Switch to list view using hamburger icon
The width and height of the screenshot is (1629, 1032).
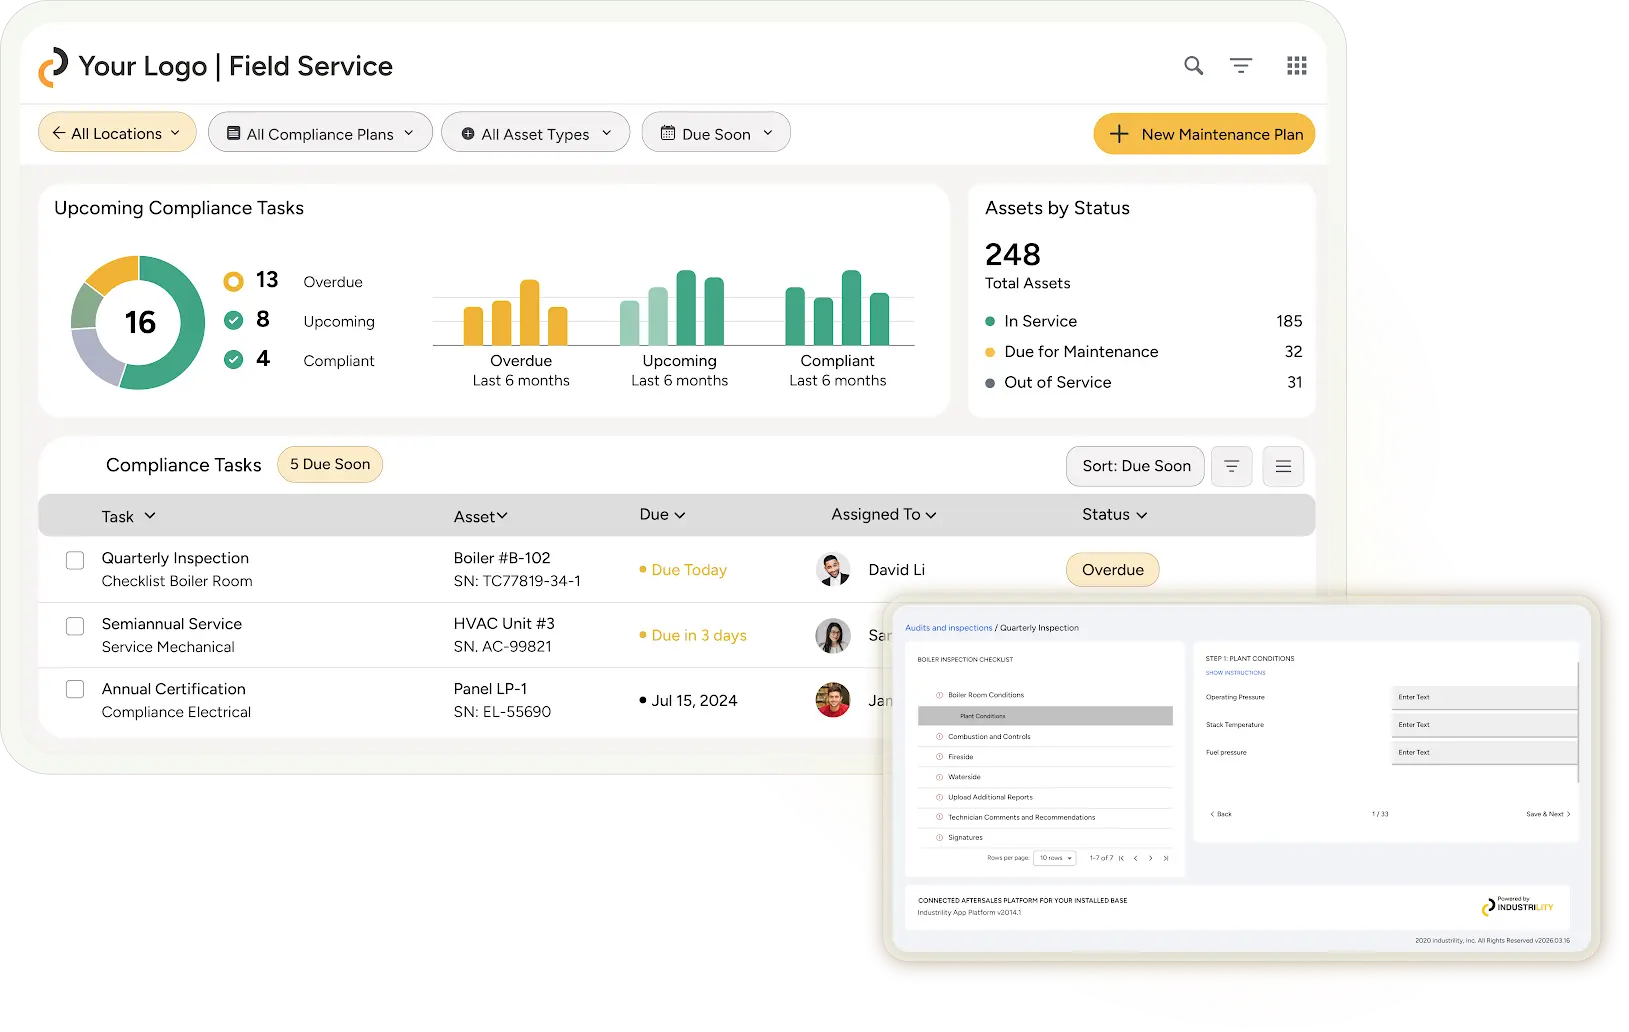[x=1283, y=466]
